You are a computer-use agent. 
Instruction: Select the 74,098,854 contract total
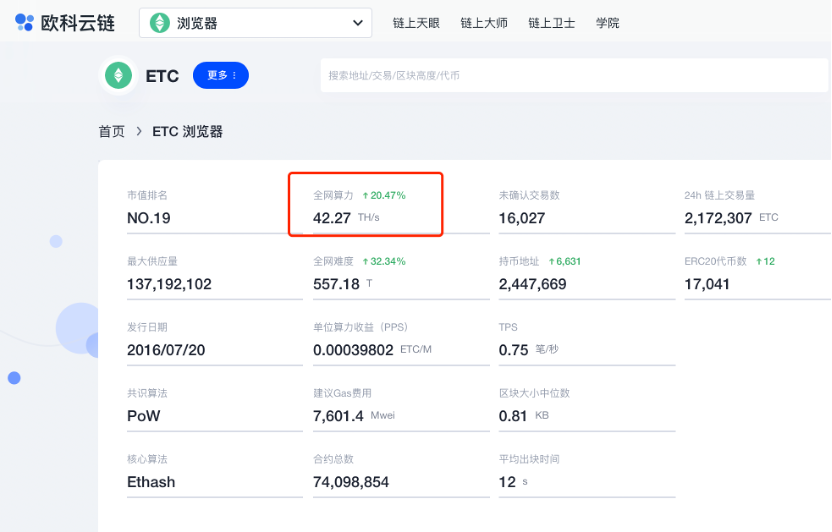[x=351, y=482]
